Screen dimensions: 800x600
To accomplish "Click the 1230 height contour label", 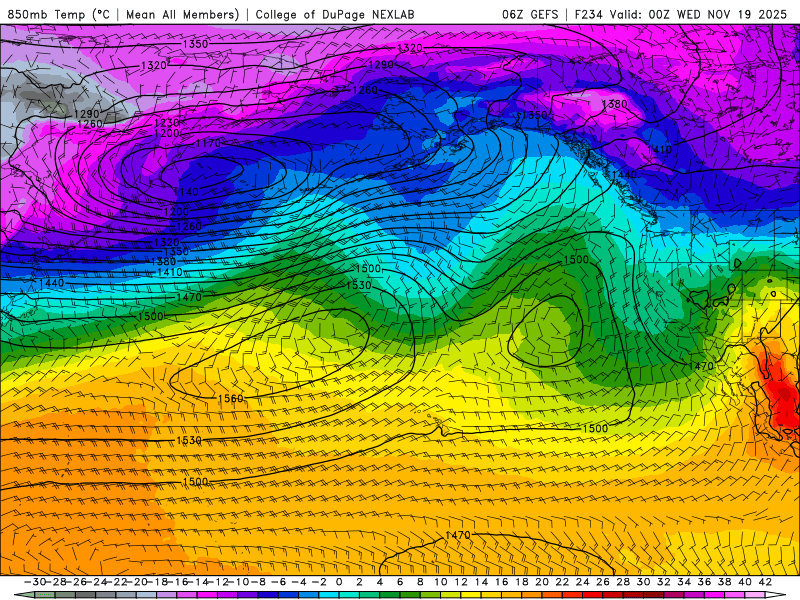I will (x=167, y=123).
